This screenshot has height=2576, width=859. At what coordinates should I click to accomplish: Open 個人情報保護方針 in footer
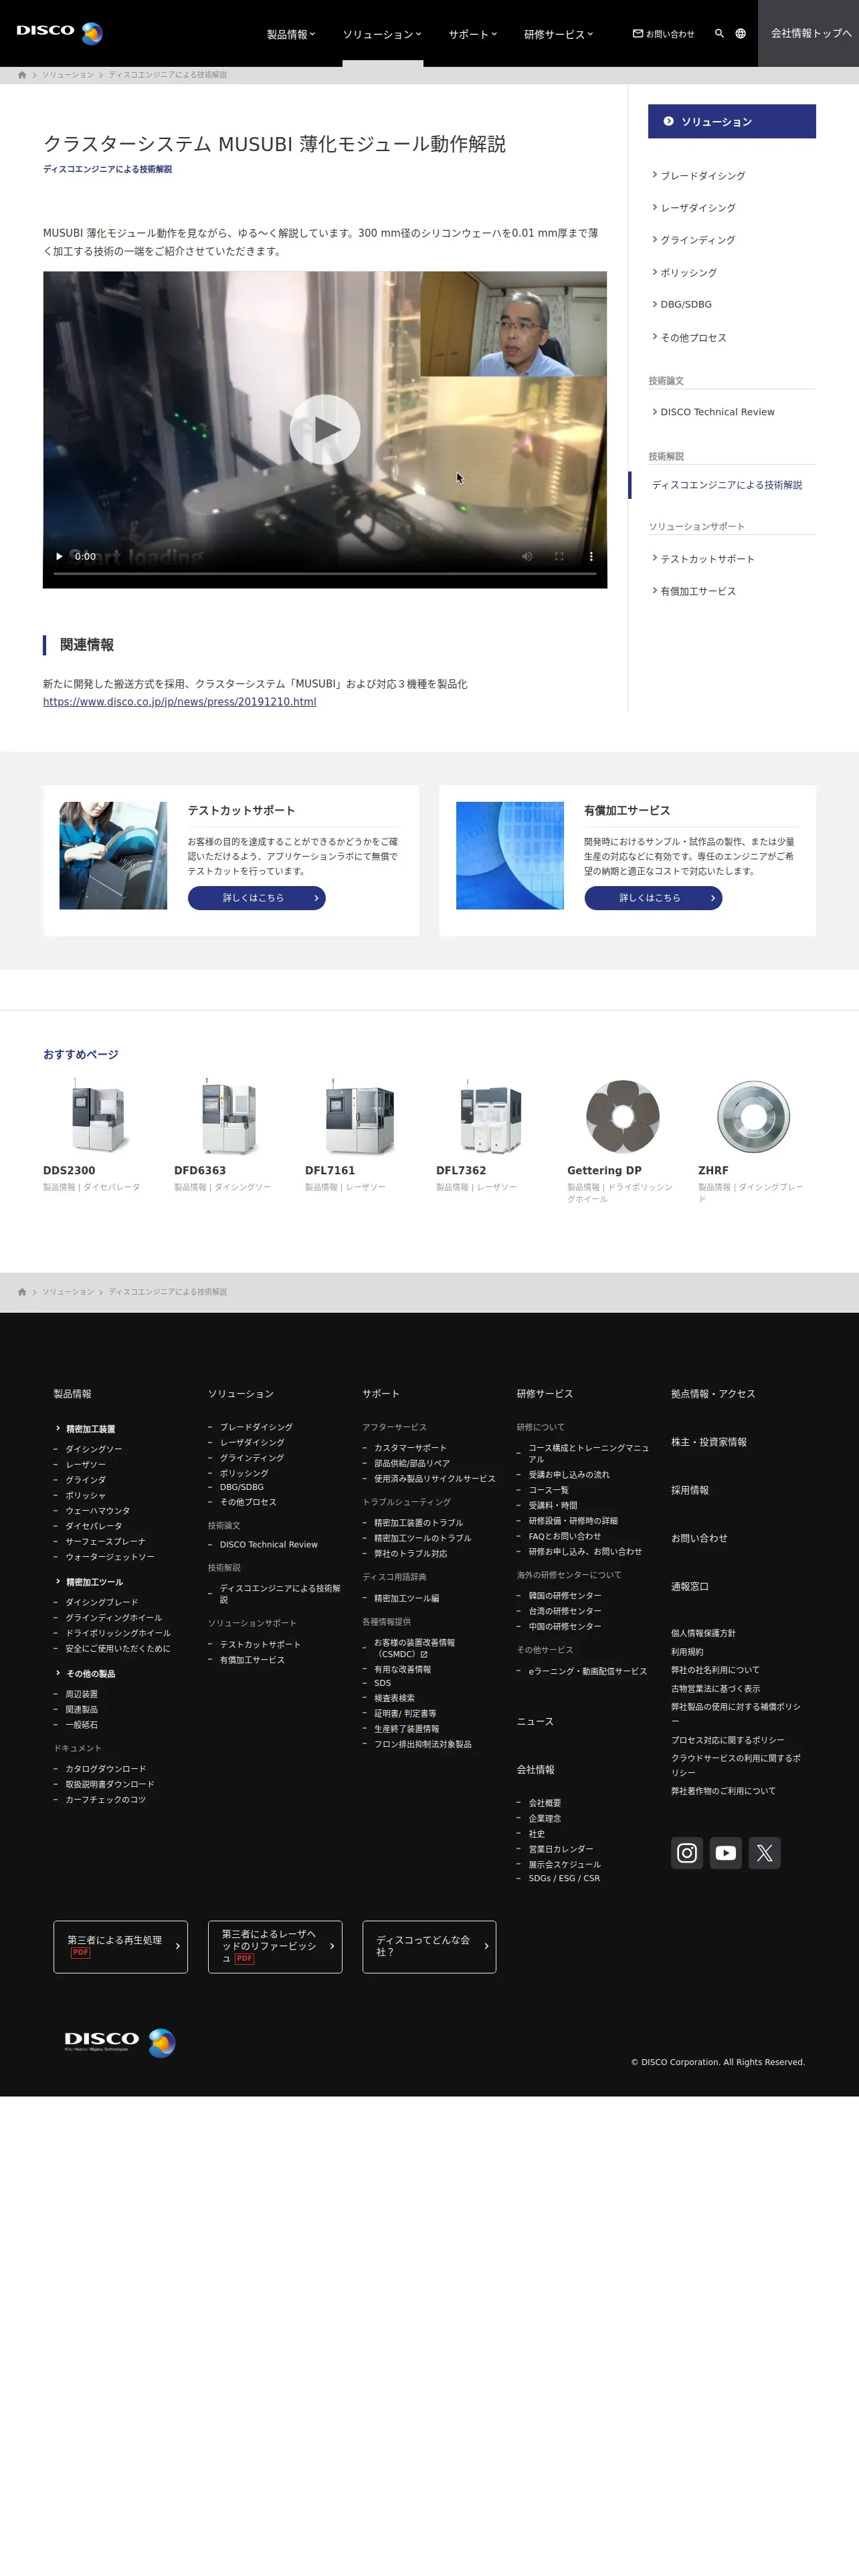pyautogui.click(x=703, y=1632)
